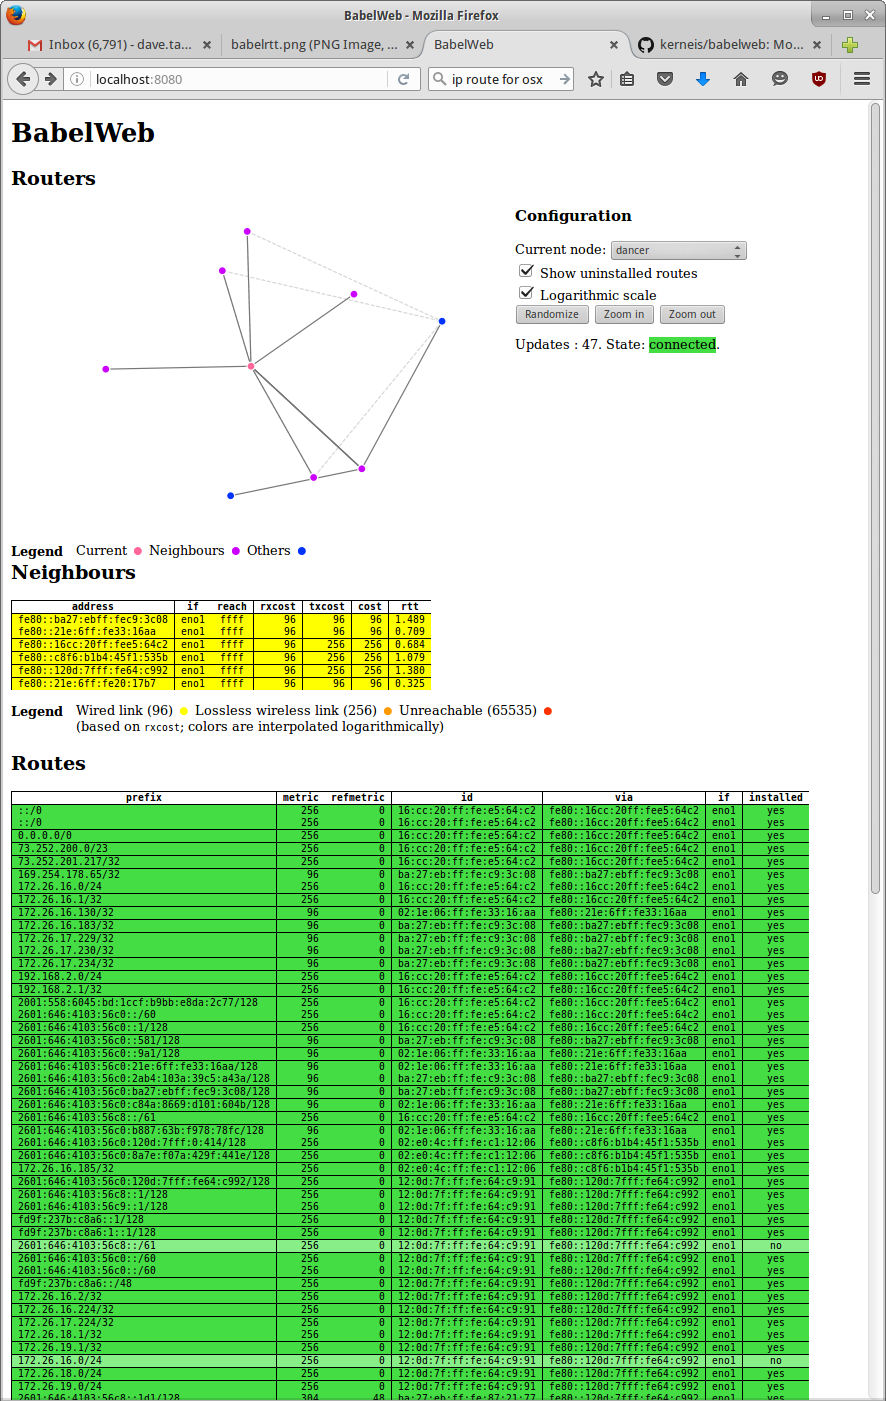Viewport: 886px width, 1401px height.
Task: Click the 'installed' column header
Action: point(776,797)
